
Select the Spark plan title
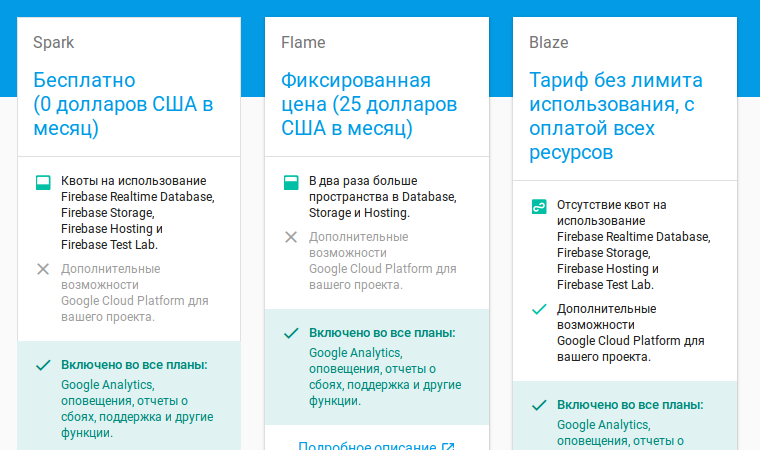coord(53,43)
